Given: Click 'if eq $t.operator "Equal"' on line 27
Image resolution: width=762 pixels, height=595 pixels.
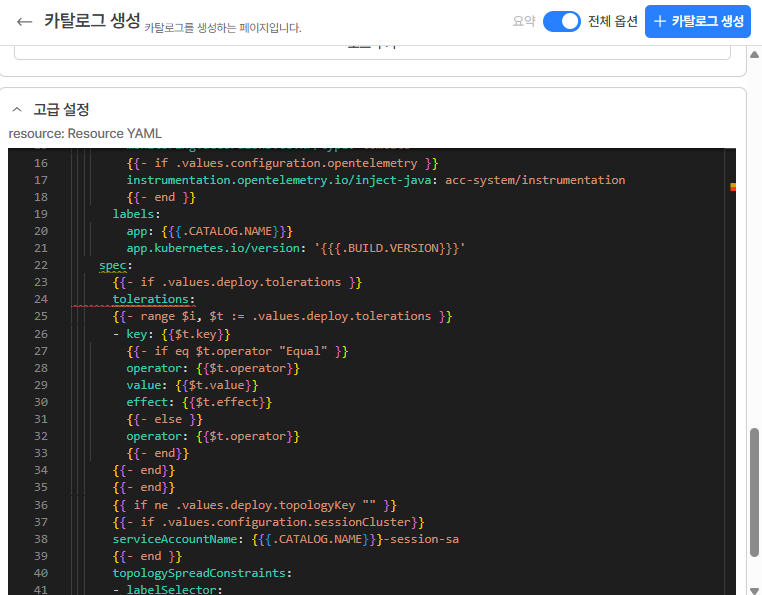Looking at the screenshot, I should (x=241, y=351).
